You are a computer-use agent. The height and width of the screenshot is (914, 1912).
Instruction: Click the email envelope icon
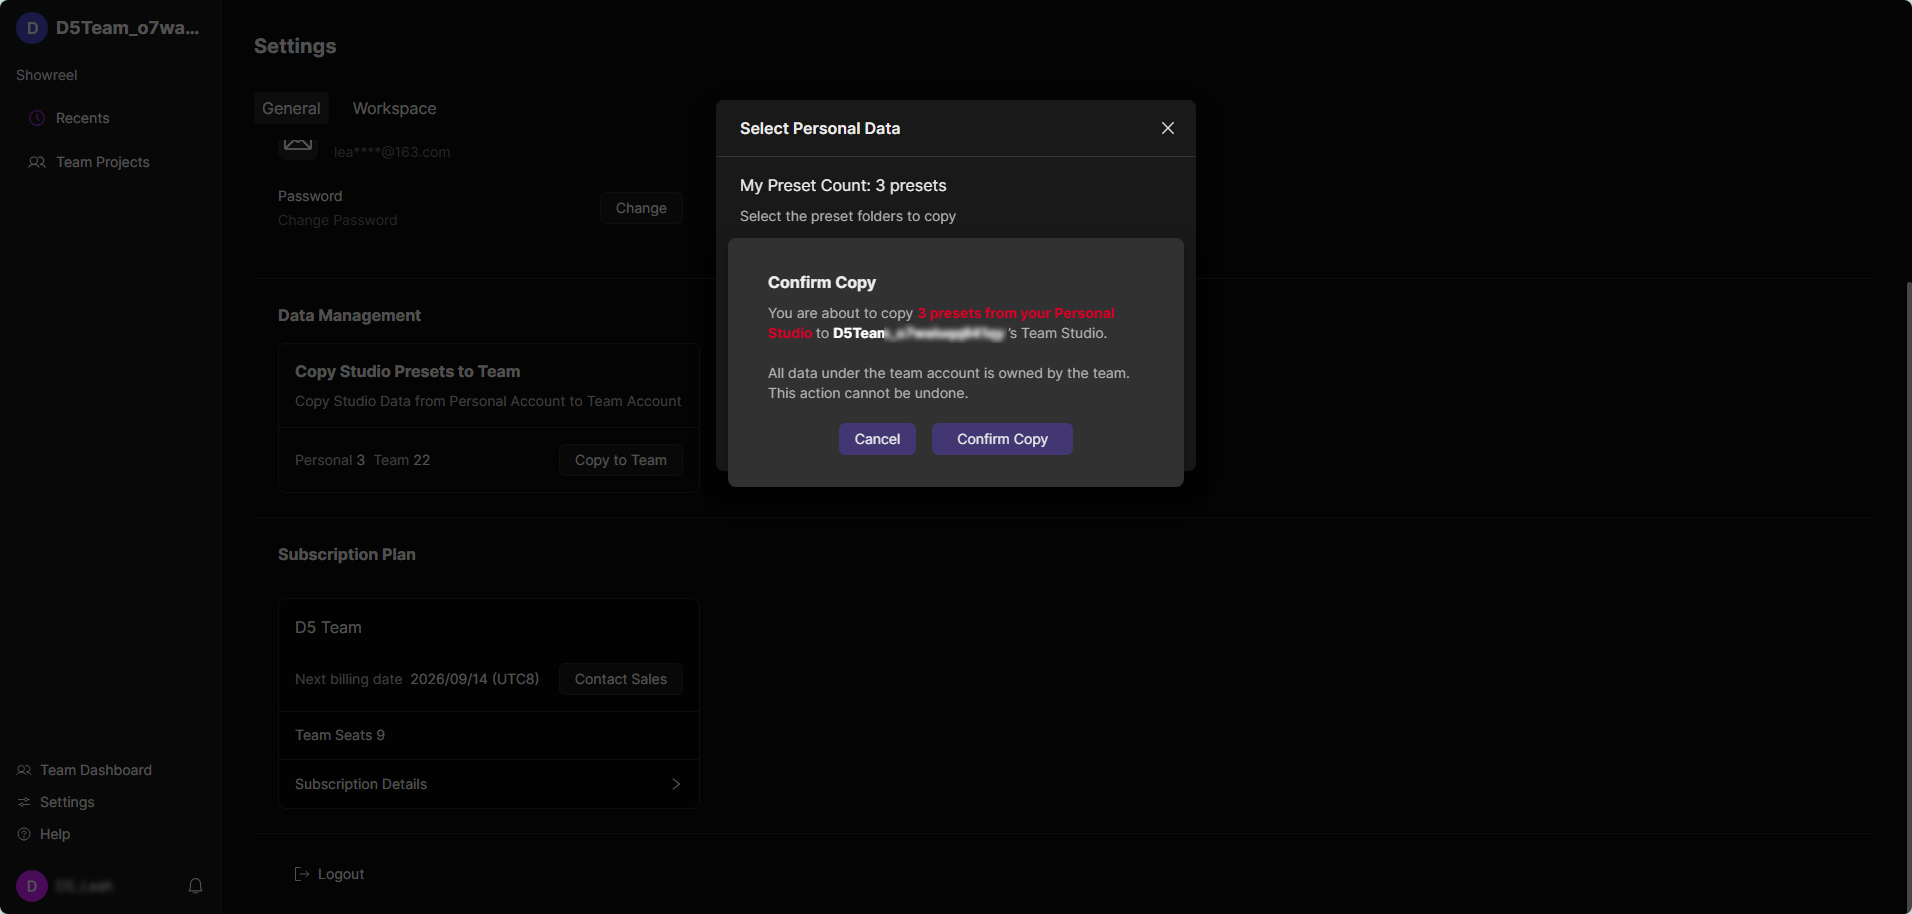coord(298,146)
